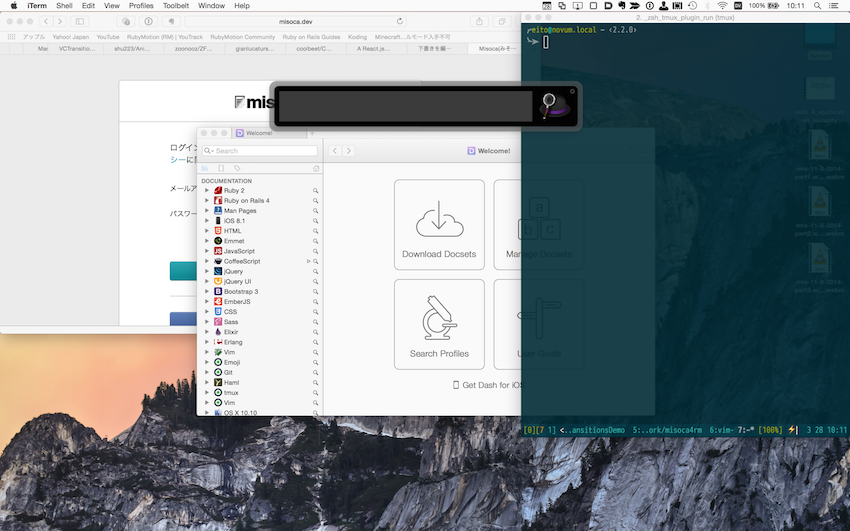Open Search Profiles in Dash
The width and height of the screenshot is (850, 531).
point(439,324)
